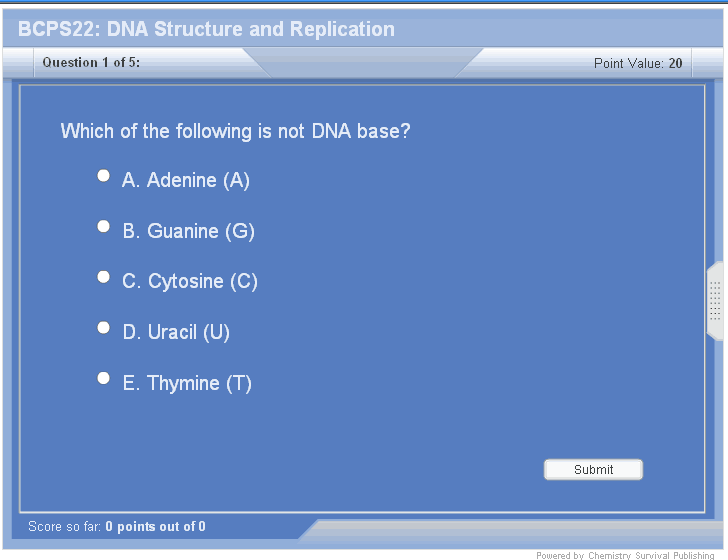Image resolution: width=728 pixels, height=560 pixels.
Task: Click the 'E. Thymine (T)' answer label
Action: pos(187,384)
